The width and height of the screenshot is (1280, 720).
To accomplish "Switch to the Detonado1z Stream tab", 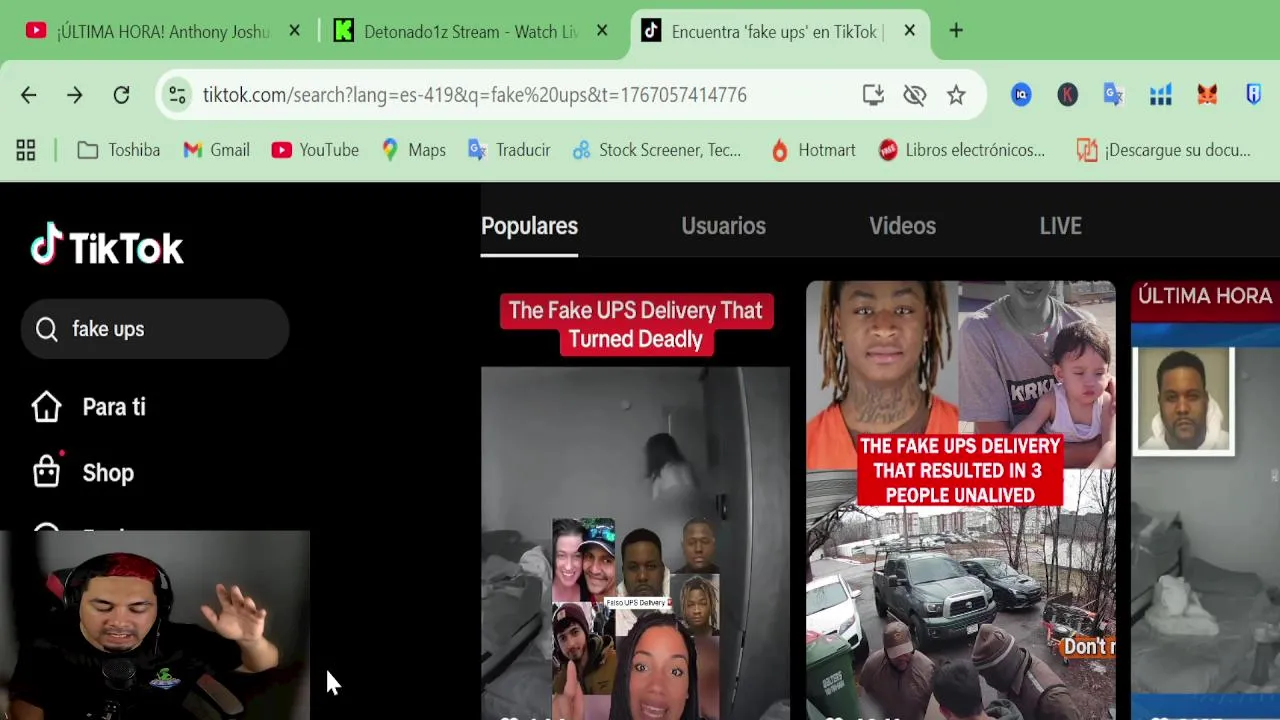I will tap(455, 31).
